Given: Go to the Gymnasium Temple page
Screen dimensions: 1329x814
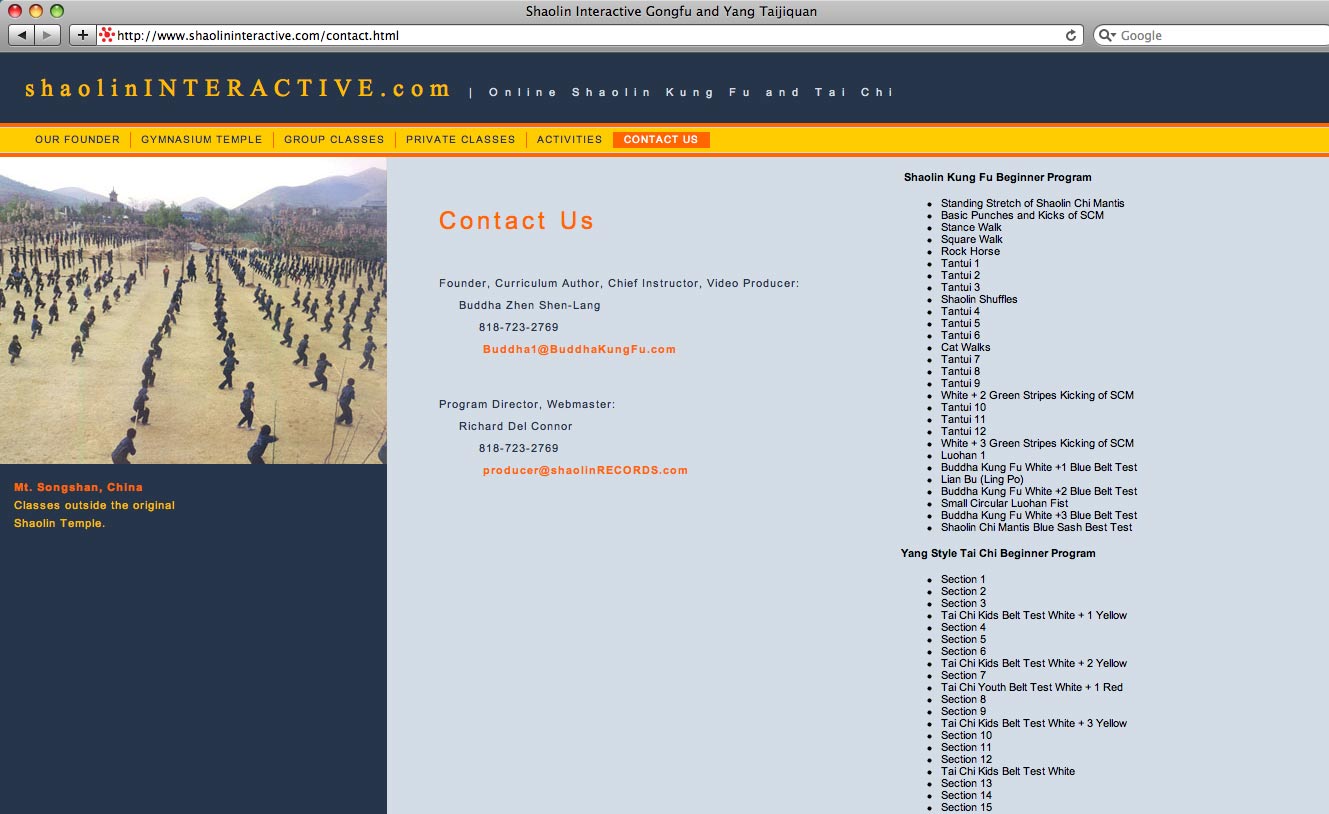Looking at the screenshot, I should click(x=201, y=140).
